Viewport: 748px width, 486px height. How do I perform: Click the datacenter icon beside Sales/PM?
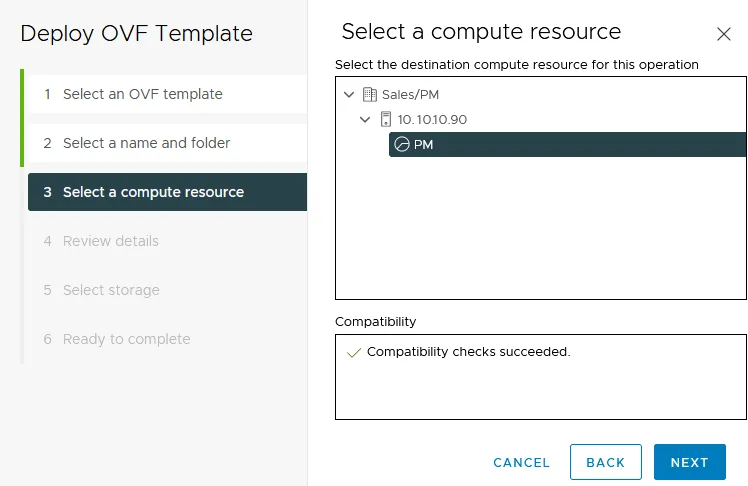point(370,95)
